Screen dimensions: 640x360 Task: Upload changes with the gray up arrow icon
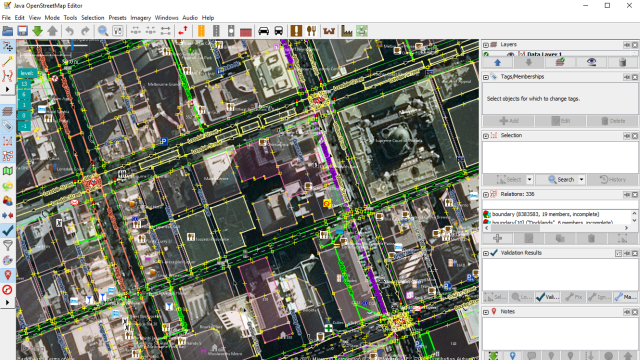[52, 31]
